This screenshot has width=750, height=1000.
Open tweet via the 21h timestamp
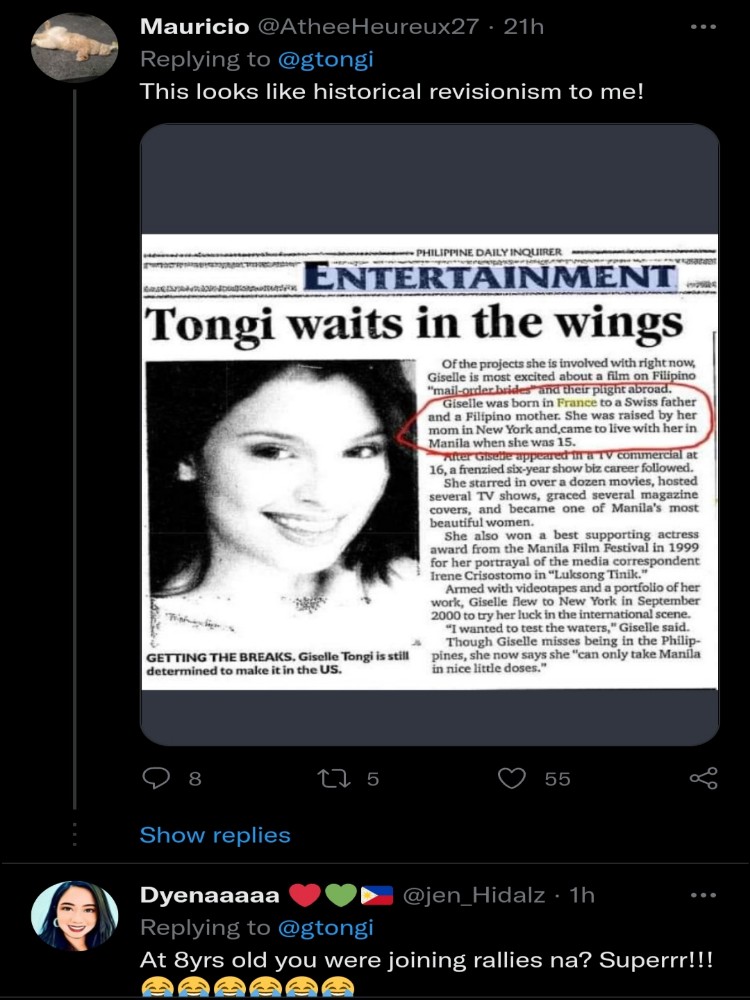524,27
